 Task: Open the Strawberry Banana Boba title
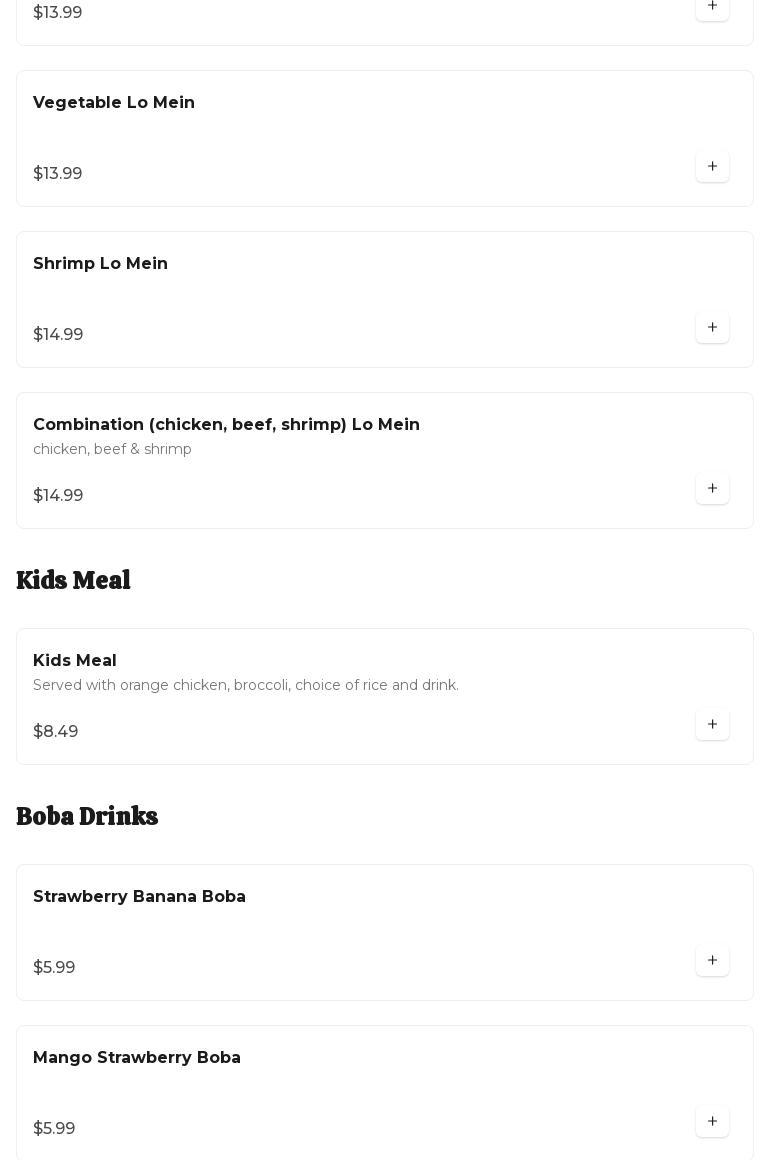[x=139, y=897]
